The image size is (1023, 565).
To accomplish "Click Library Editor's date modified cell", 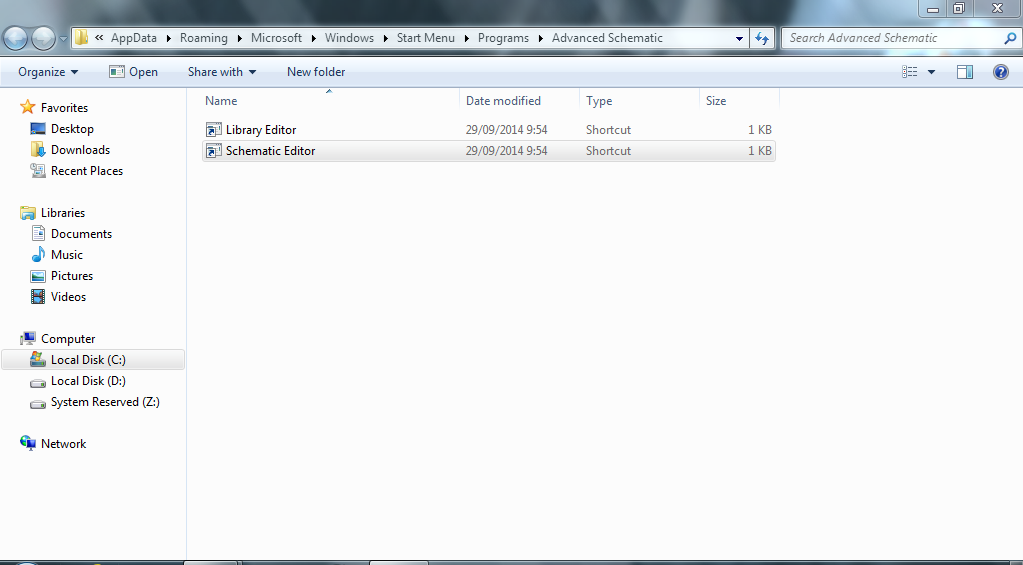I will coord(506,130).
